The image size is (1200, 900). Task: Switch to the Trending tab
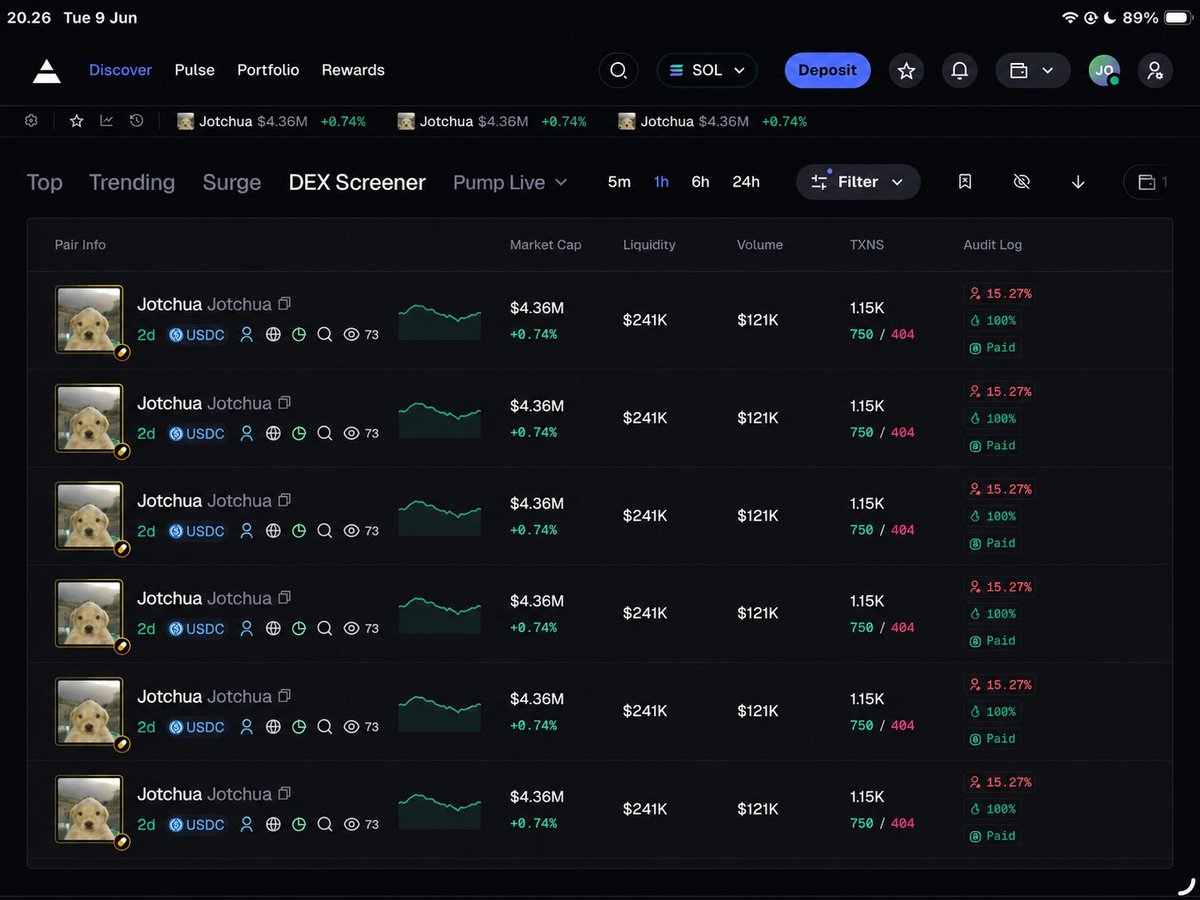click(x=132, y=182)
